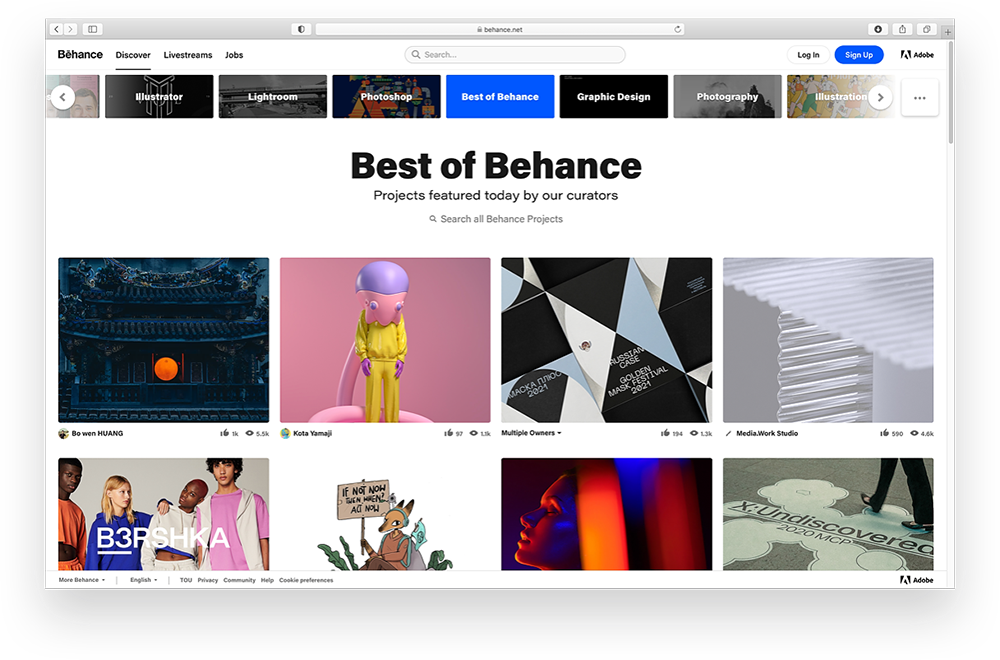Add a new tab with plus icon
Viewport: 1000px width, 660px height.
pos(948,31)
